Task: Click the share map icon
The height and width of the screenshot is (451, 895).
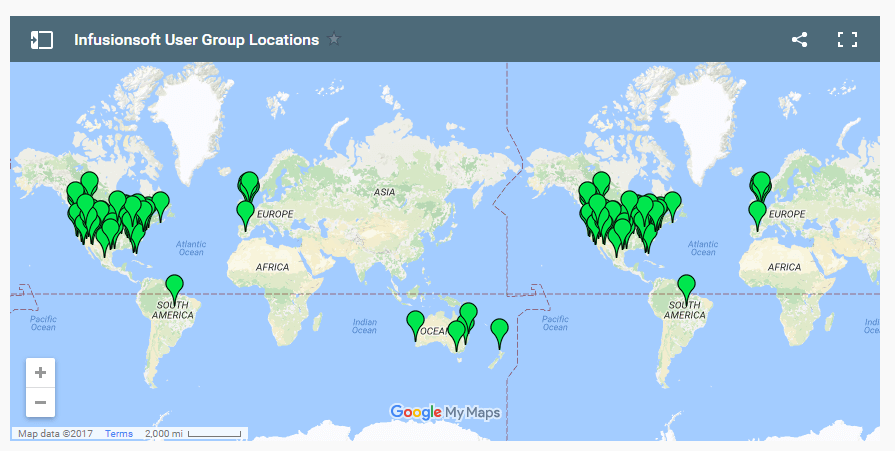Action: [799, 39]
